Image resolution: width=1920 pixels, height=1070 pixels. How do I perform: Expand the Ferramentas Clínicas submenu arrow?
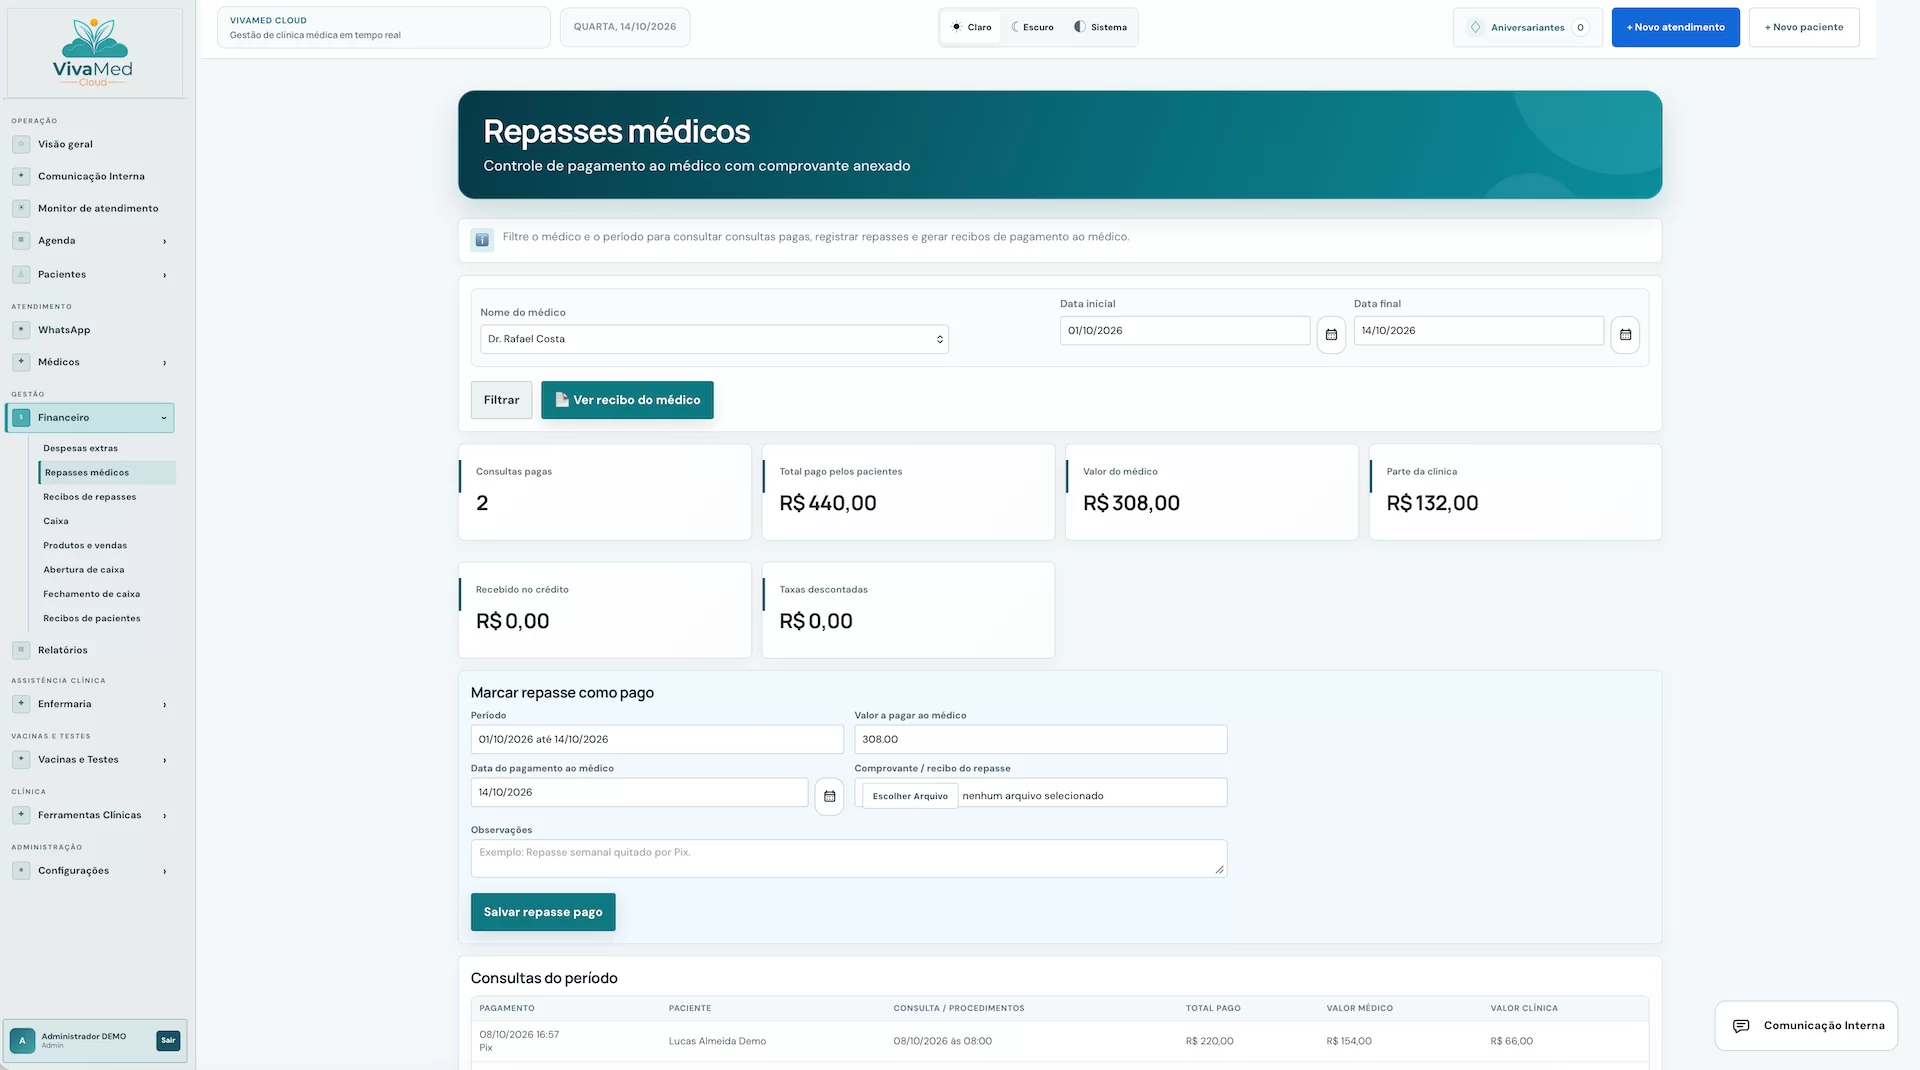[x=165, y=816]
